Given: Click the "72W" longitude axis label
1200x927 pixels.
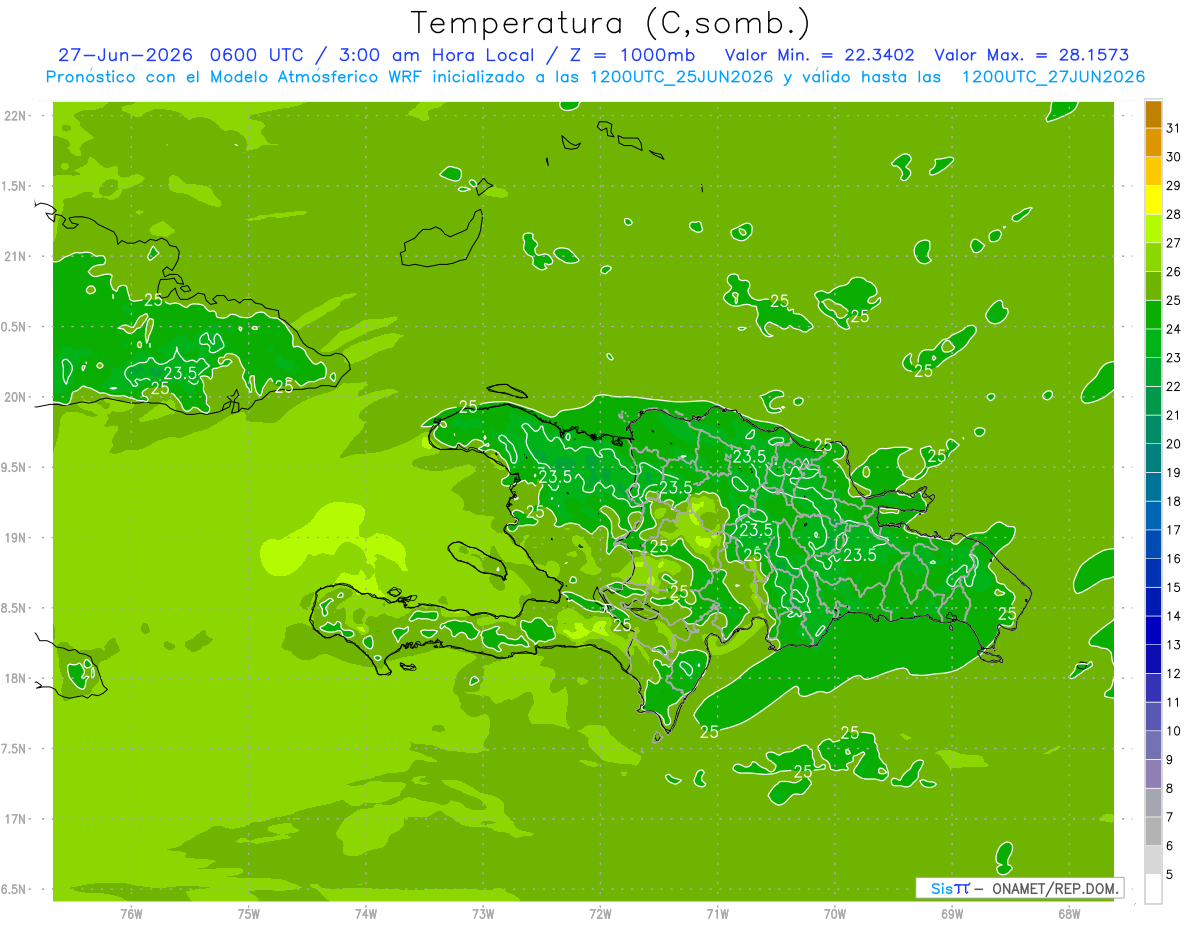Looking at the screenshot, I should [x=601, y=913].
